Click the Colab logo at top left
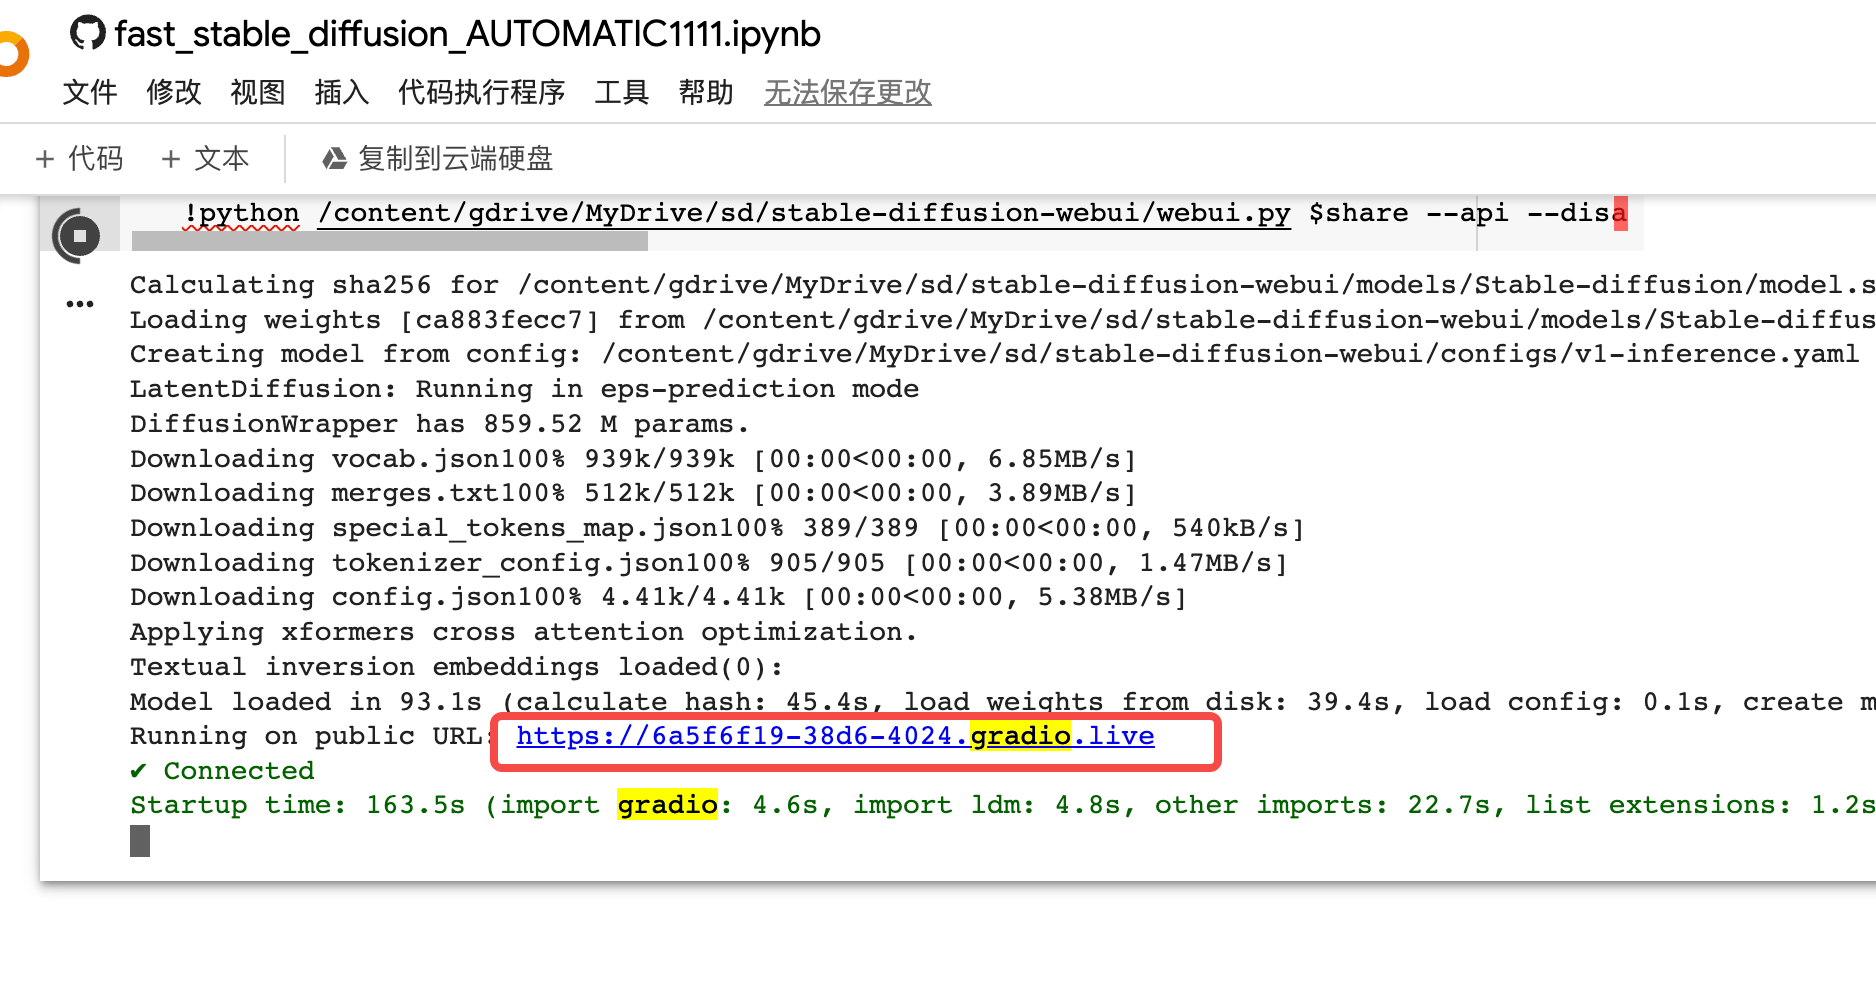Screen dimensions: 1876x1004 pos(9,53)
